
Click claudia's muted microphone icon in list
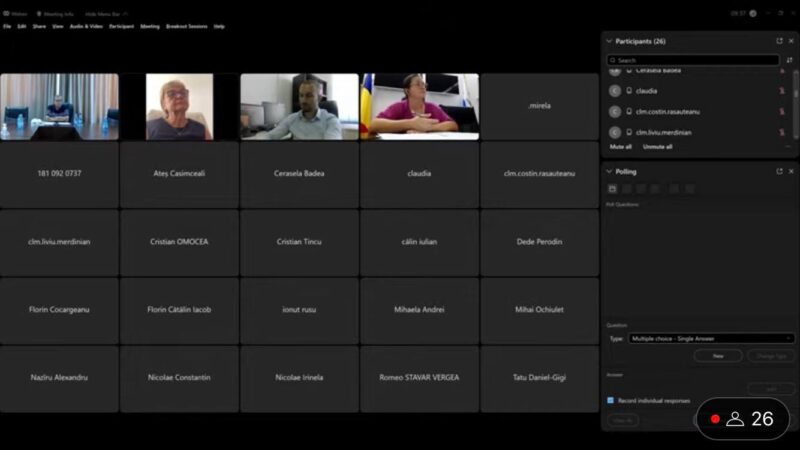(x=781, y=91)
